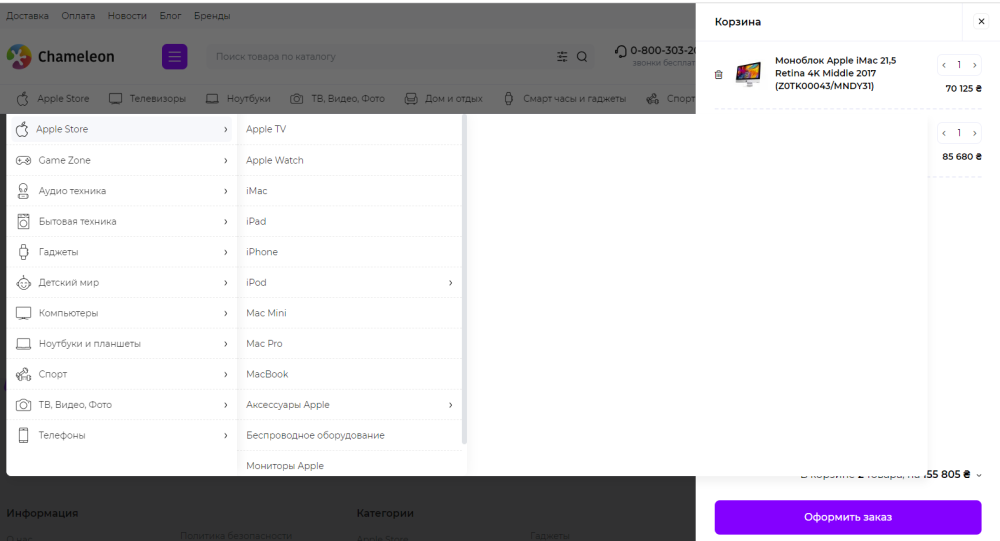Expand Game Zone submenu chevron
This screenshot has width=1000, height=541.
(x=226, y=160)
